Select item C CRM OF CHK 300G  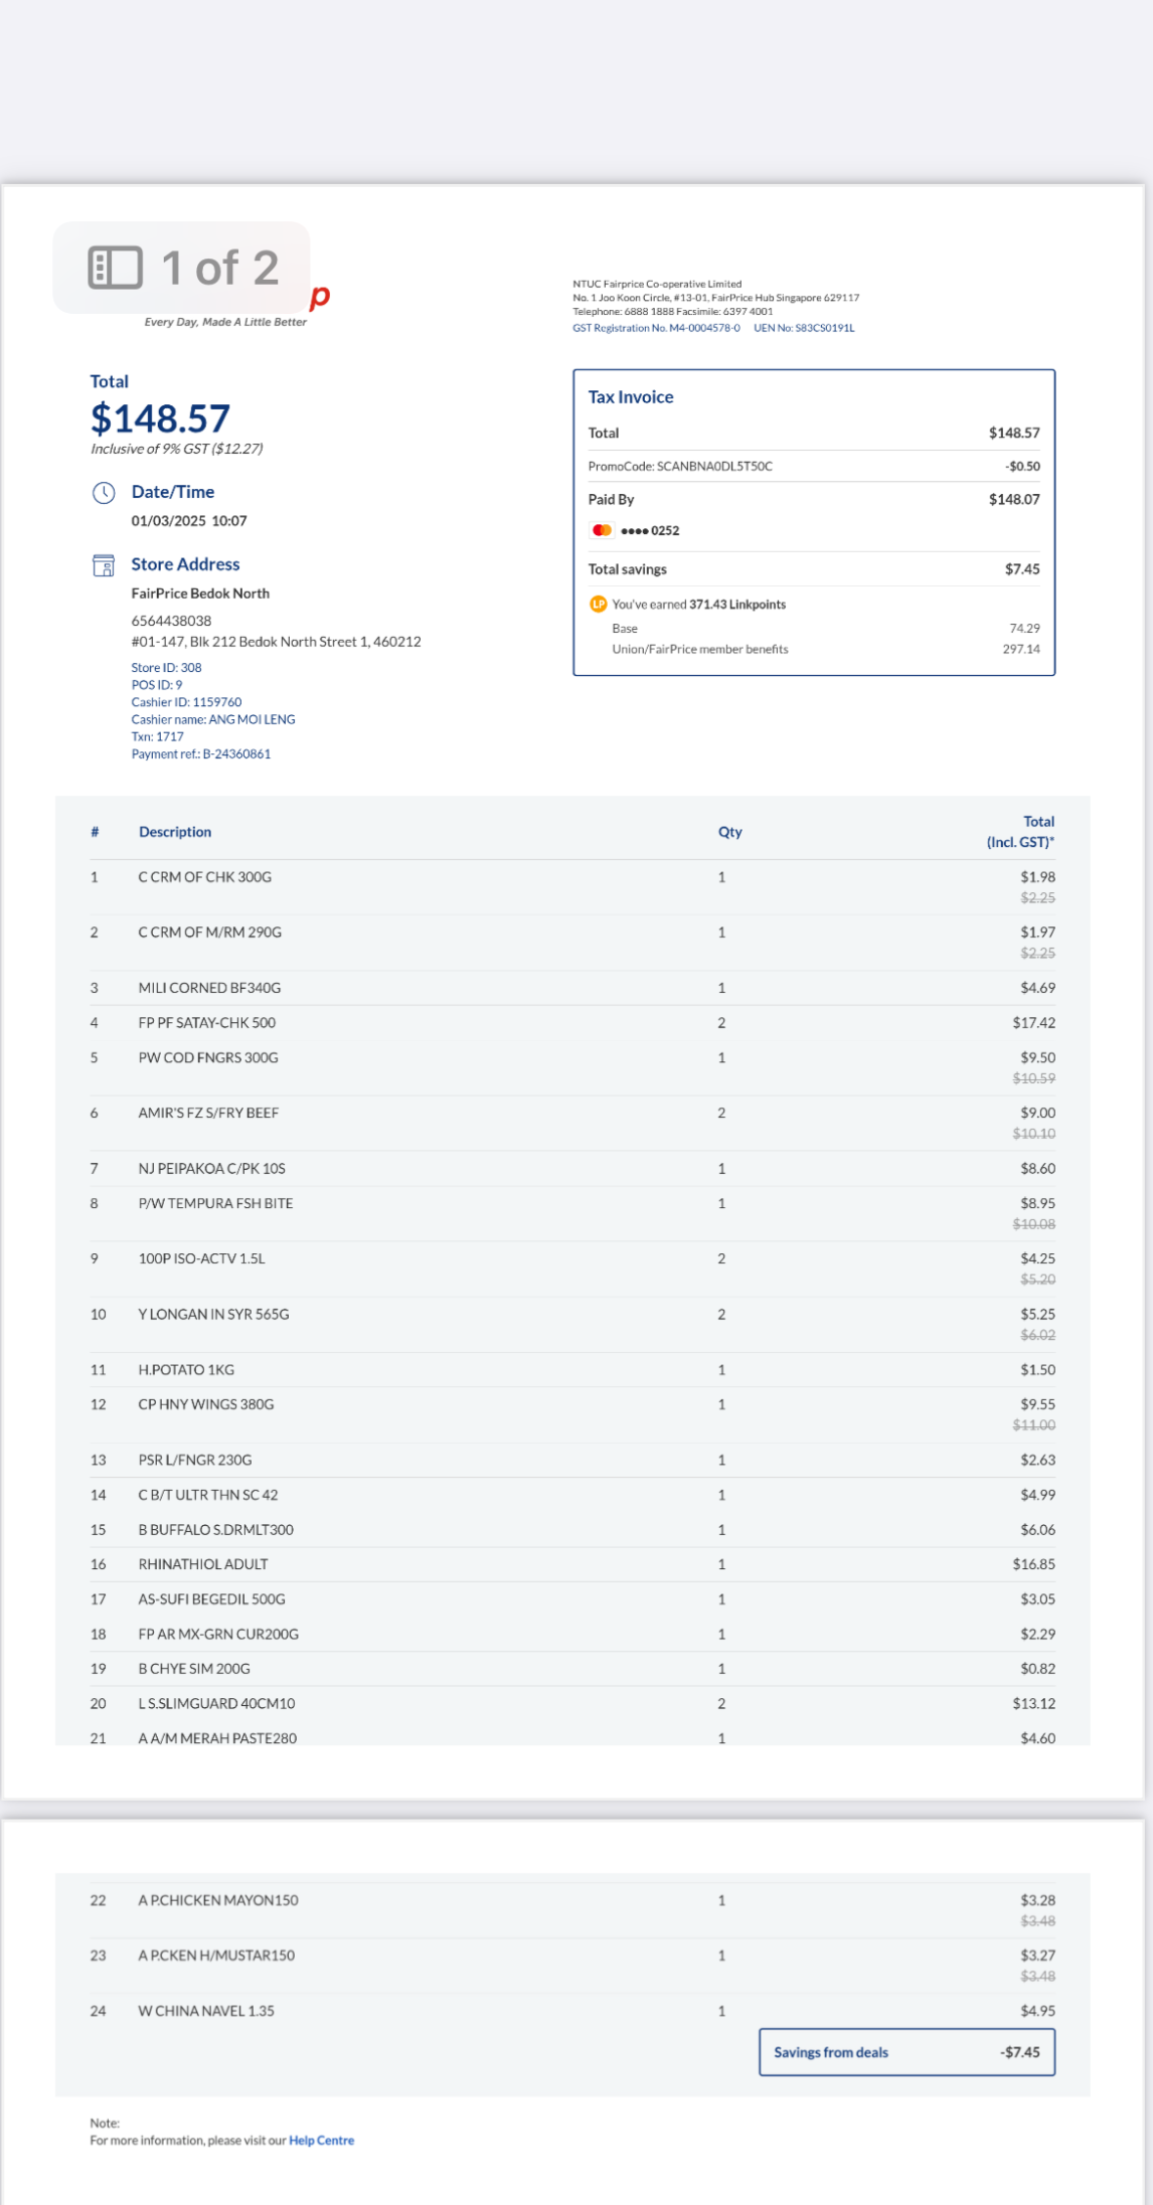(205, 877)
